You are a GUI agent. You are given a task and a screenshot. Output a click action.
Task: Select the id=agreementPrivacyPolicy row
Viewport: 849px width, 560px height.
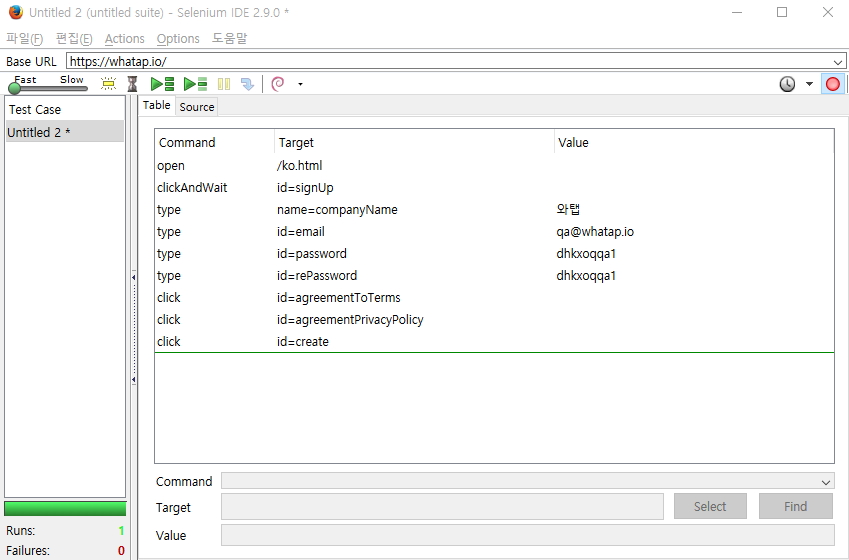[x=494, y=320]
